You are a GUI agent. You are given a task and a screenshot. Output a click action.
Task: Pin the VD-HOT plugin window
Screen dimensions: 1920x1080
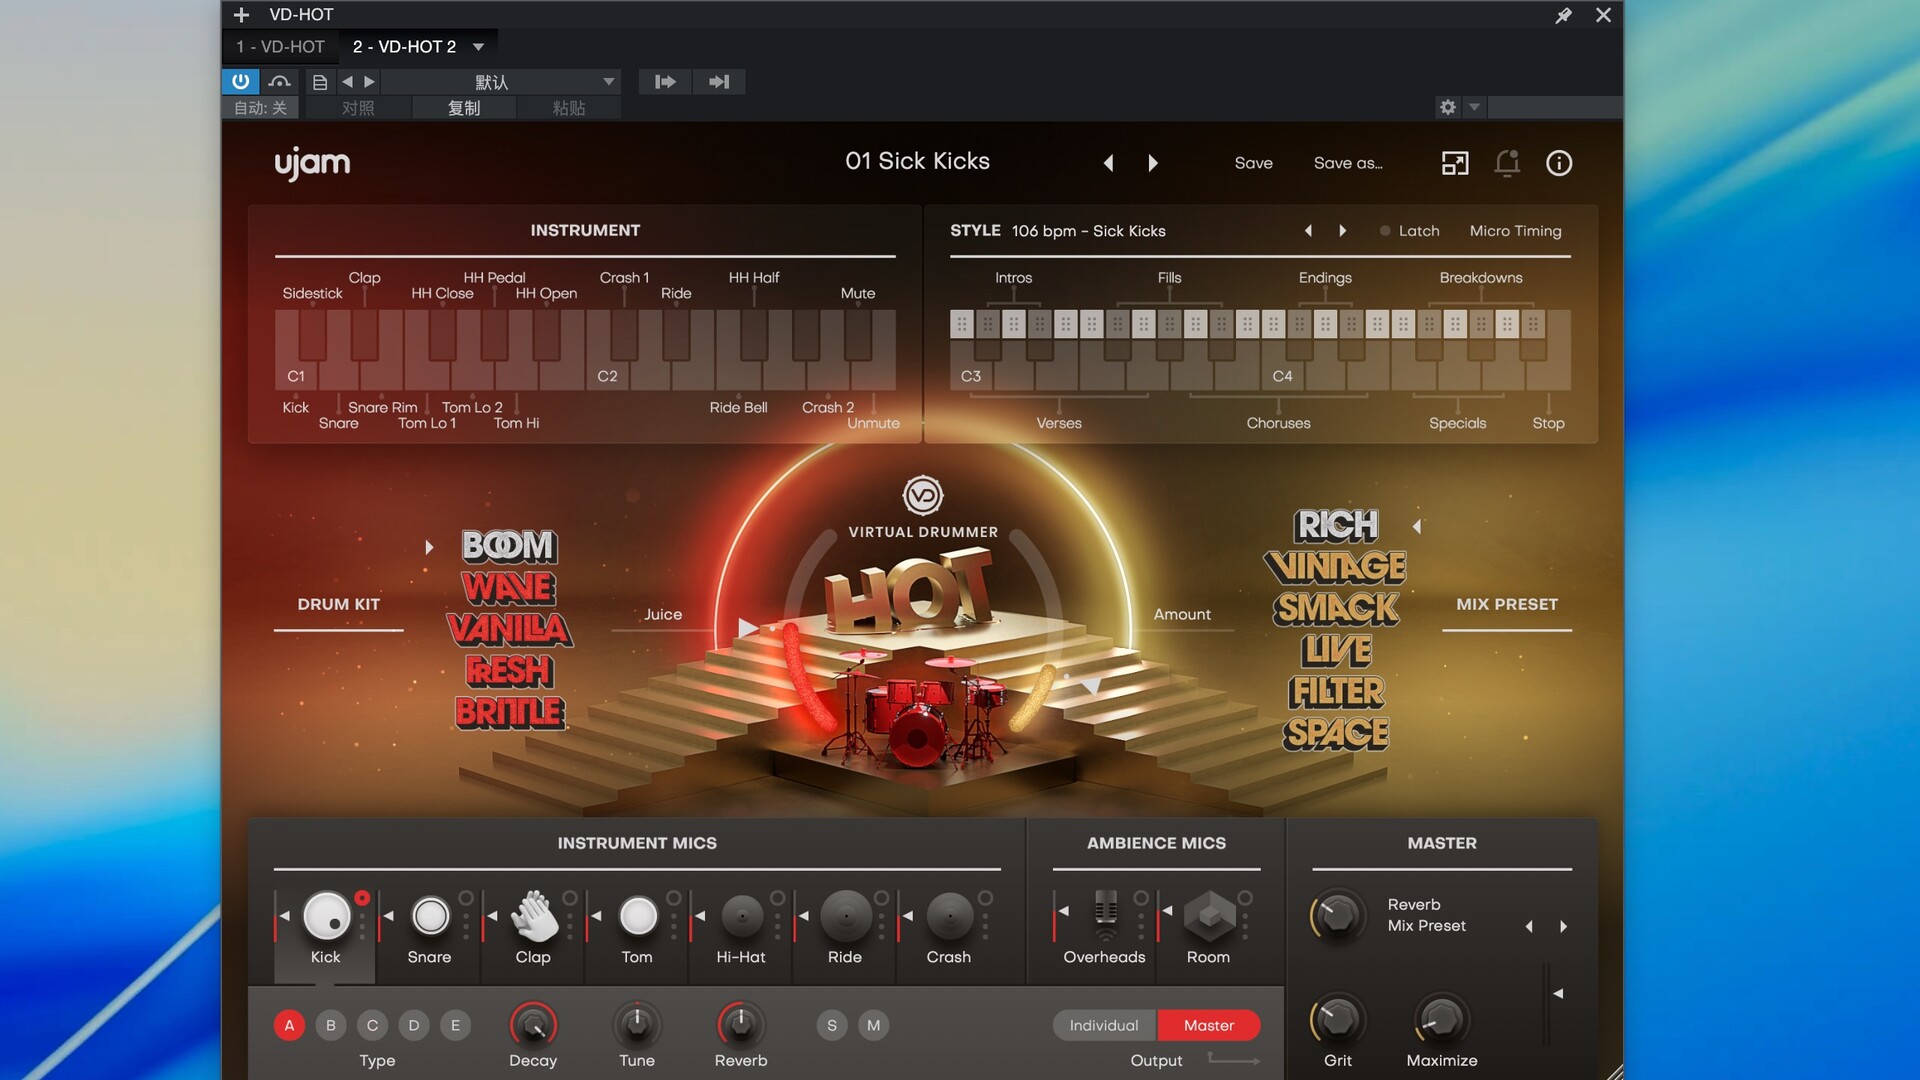click(x=1563, y=15)
